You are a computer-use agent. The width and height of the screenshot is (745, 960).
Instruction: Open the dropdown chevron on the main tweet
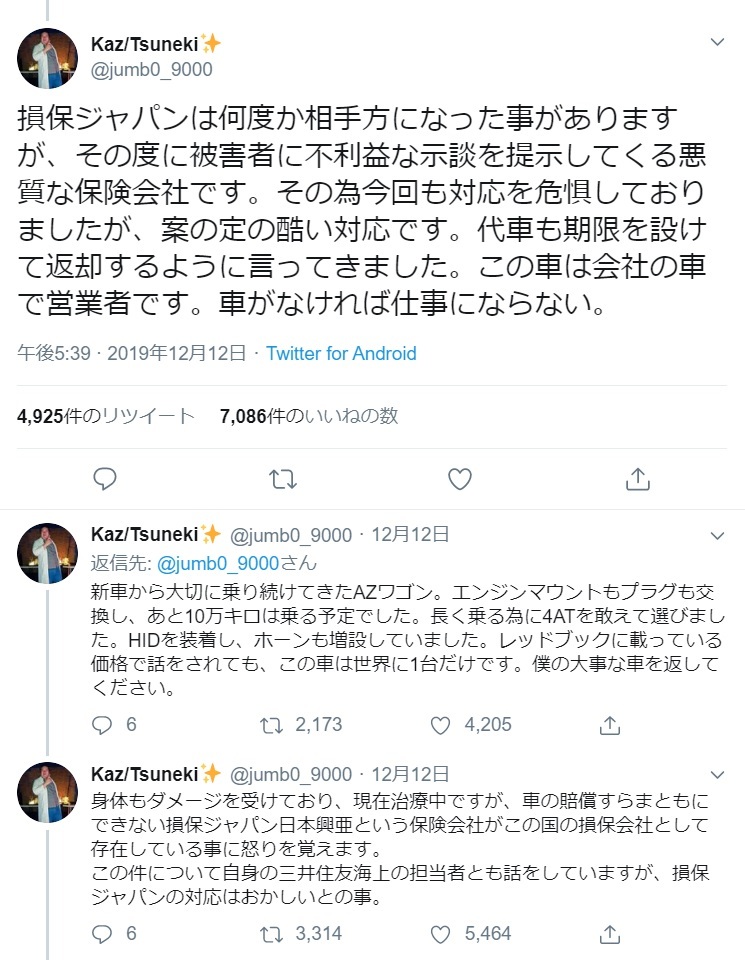[717, 43]
